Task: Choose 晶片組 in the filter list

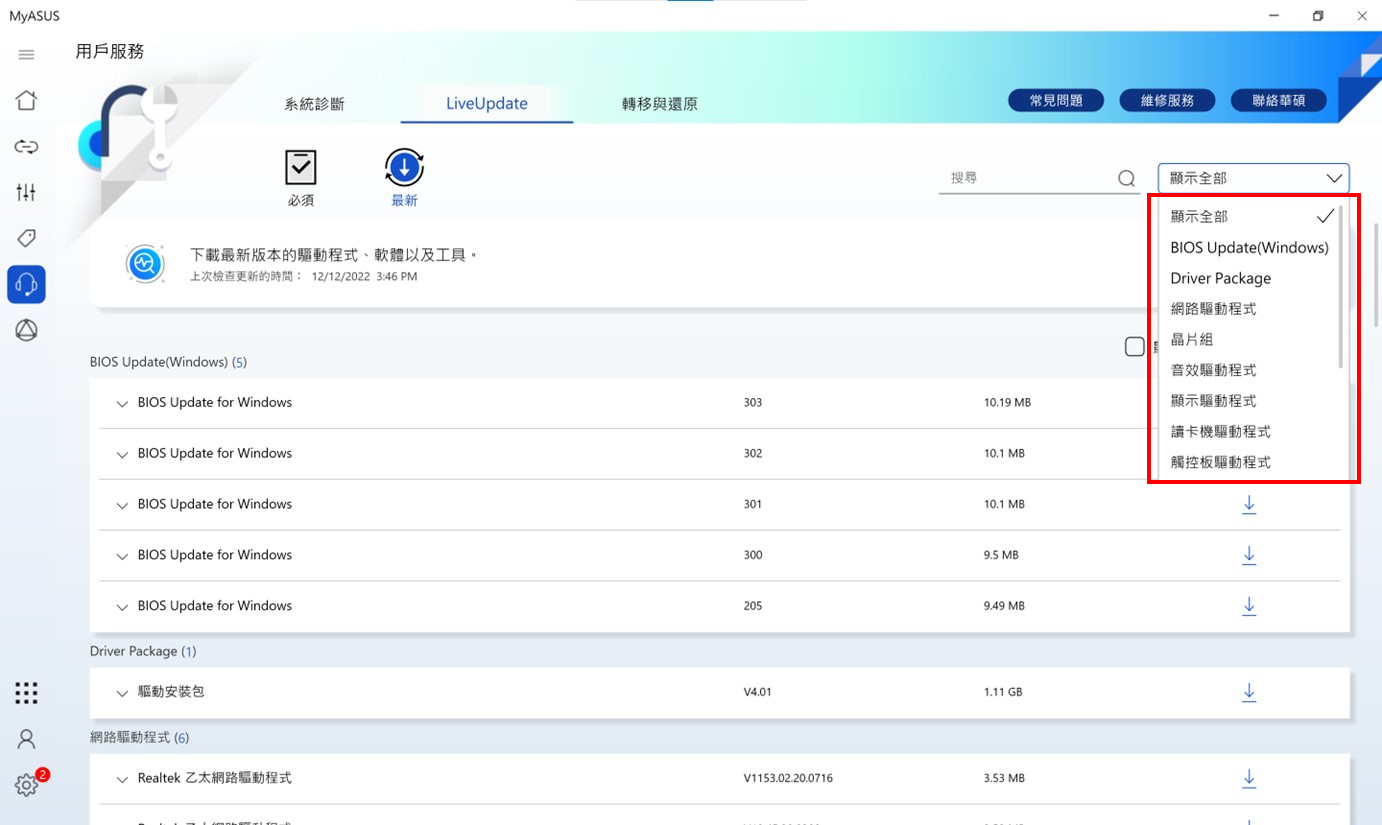Action: tap(1250, 340)
